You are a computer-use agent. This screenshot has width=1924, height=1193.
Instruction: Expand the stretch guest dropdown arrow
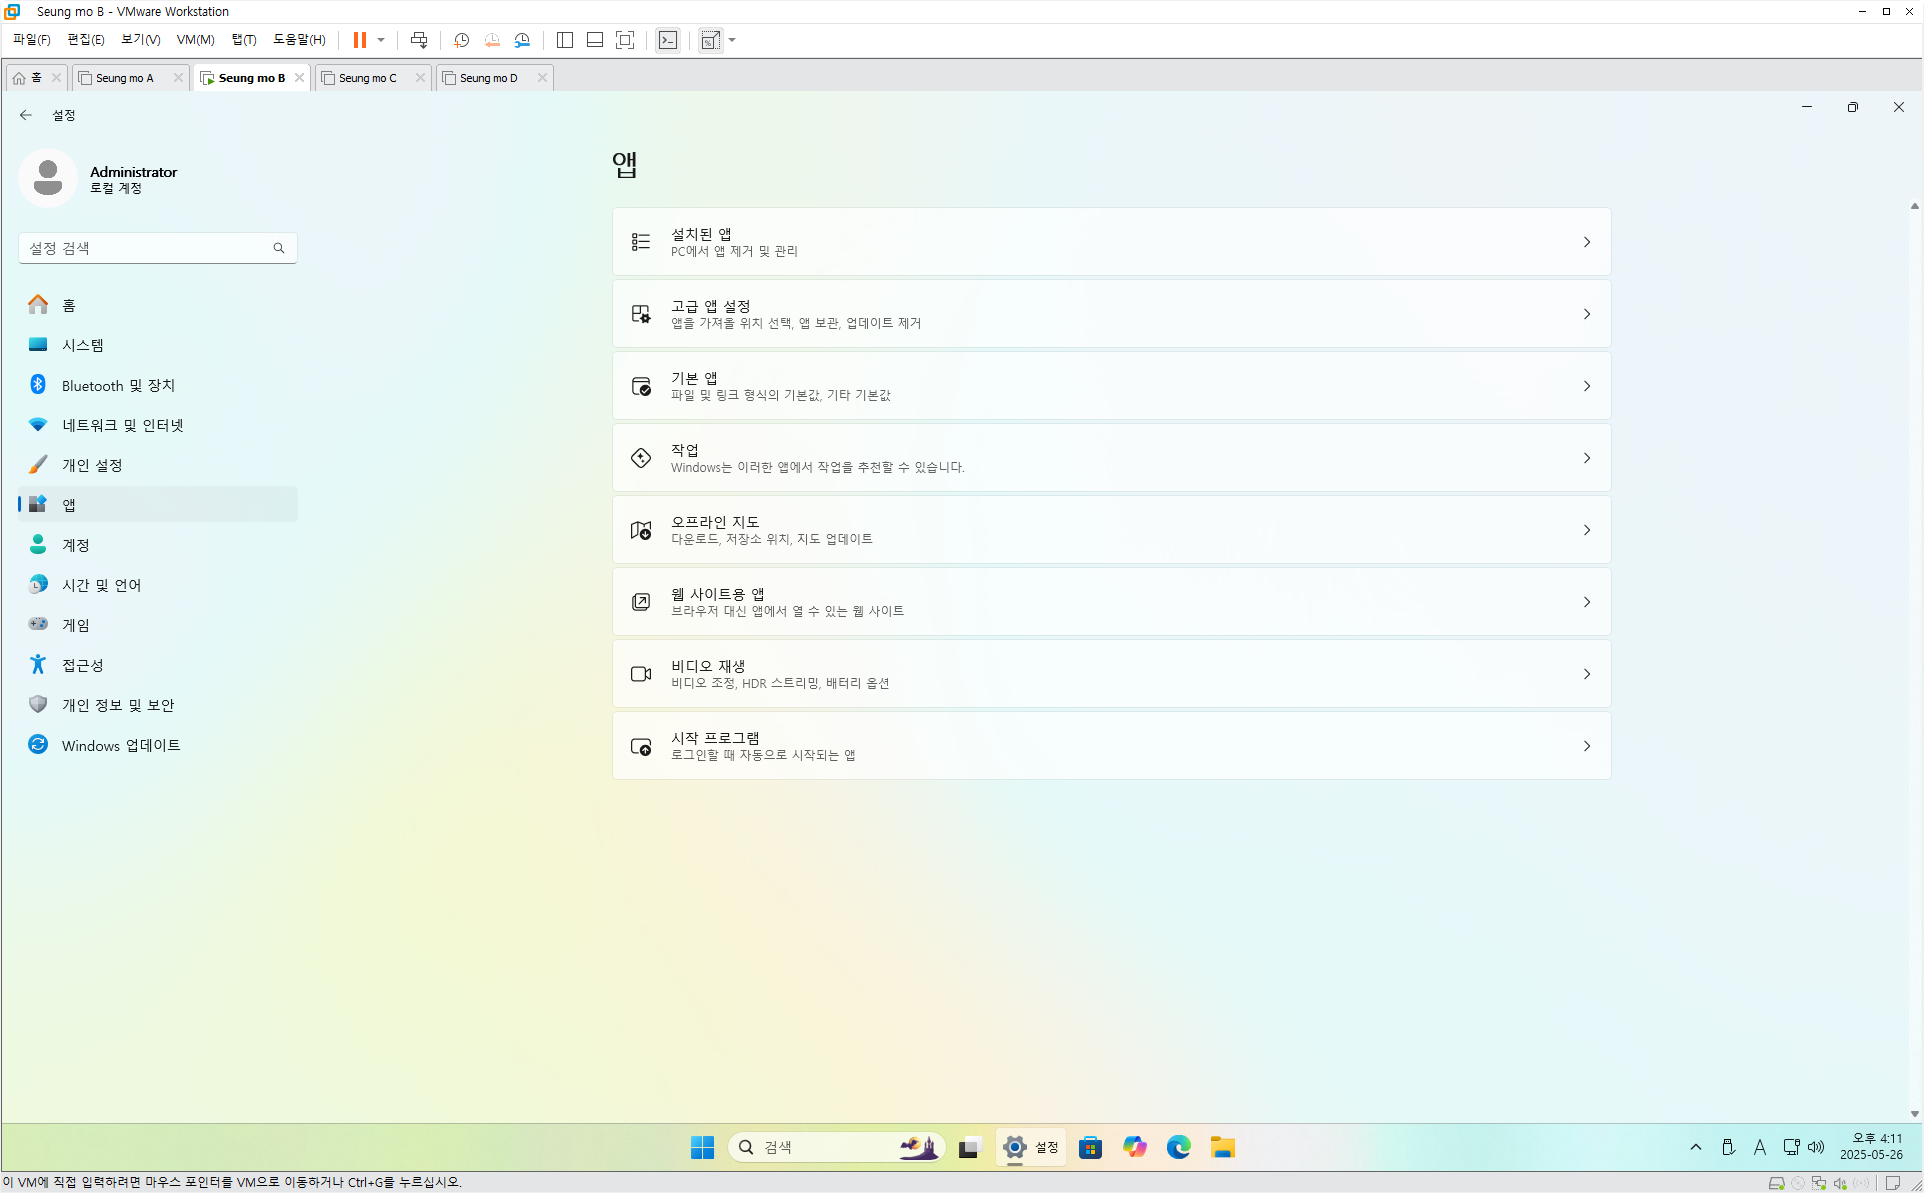coord(733,40)
